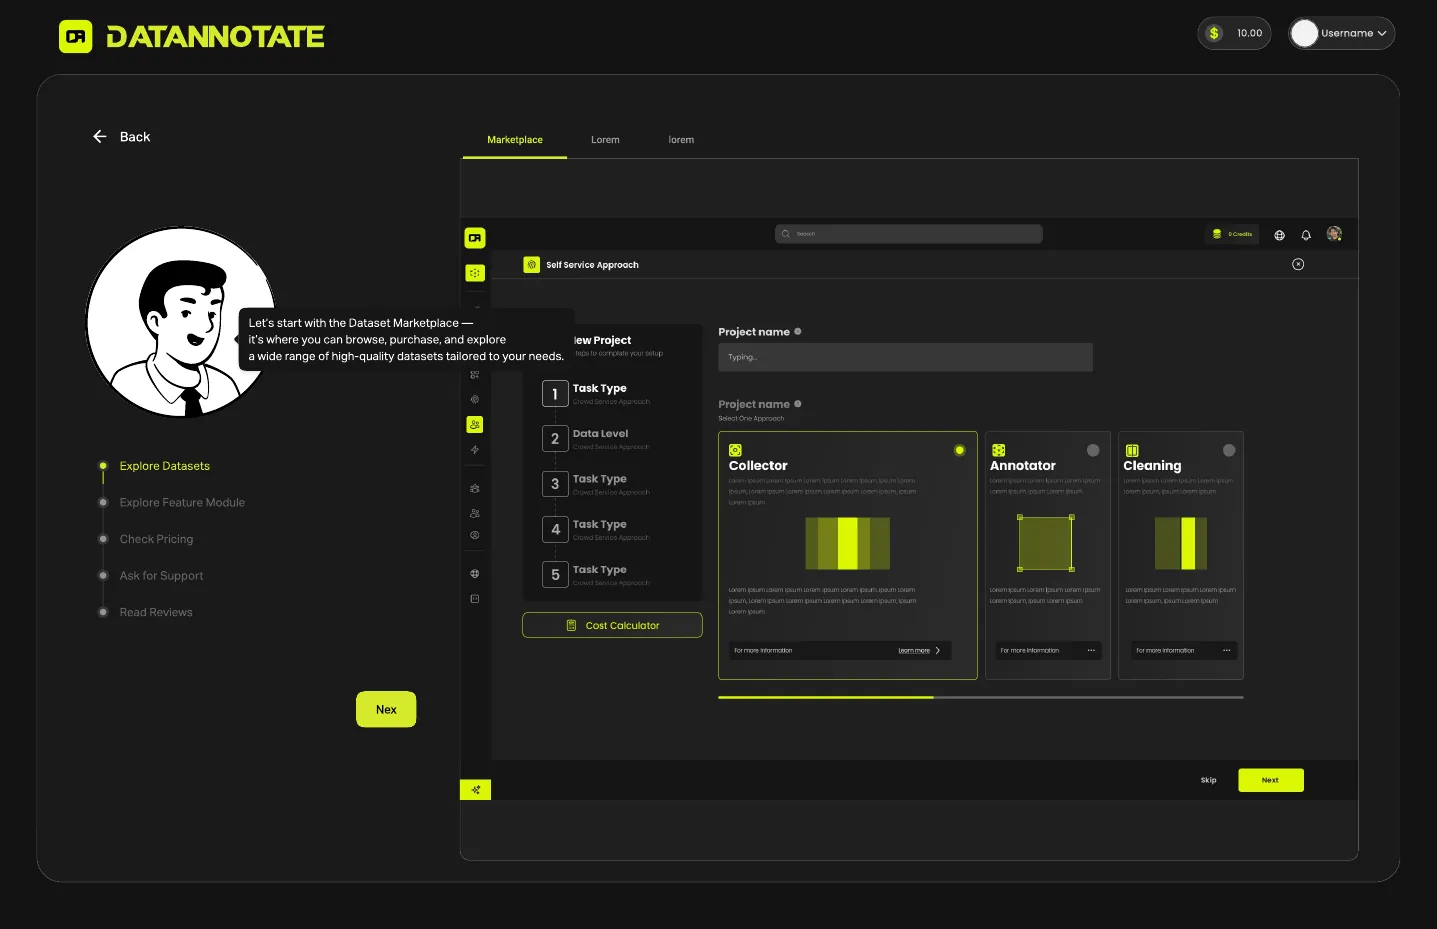Select Check Pricing tour step
Image resolution: width=1437 pixels, height=929 pixels.
pos(157,539)
